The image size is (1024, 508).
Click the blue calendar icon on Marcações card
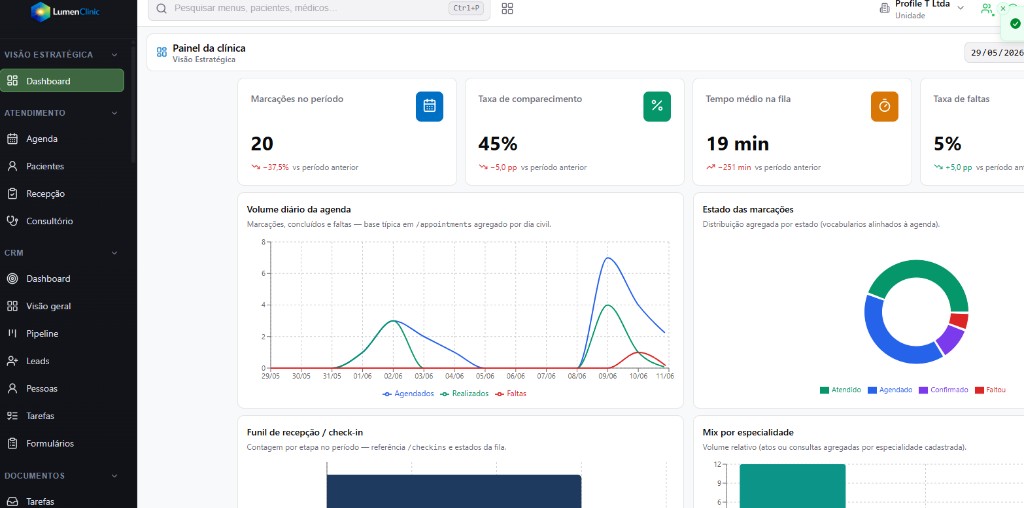point(429,106)
